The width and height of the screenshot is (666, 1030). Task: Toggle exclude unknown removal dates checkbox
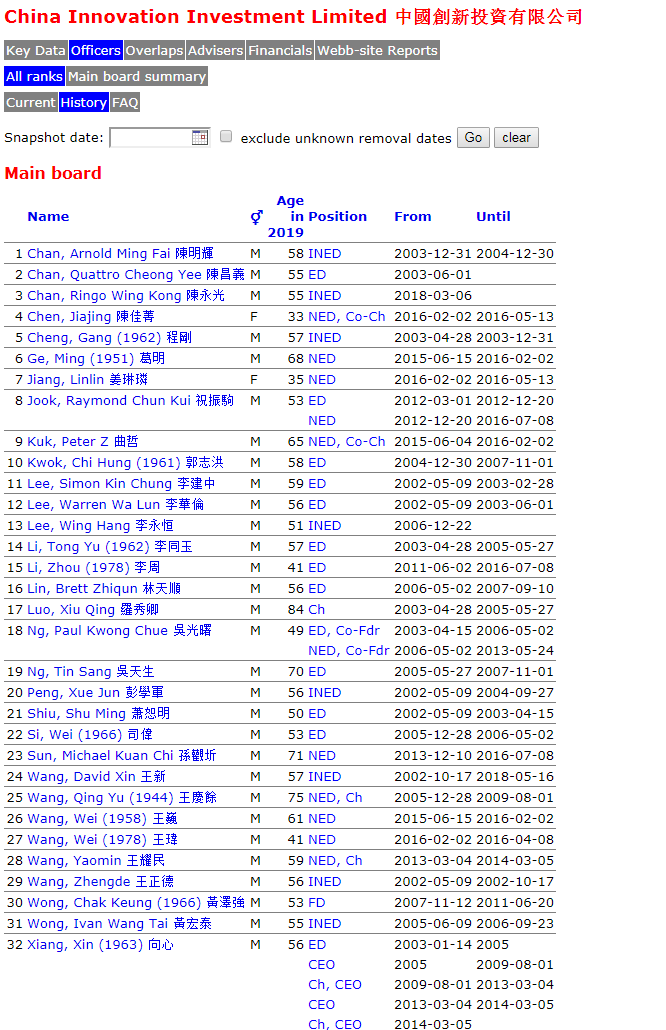coord(226,137)
